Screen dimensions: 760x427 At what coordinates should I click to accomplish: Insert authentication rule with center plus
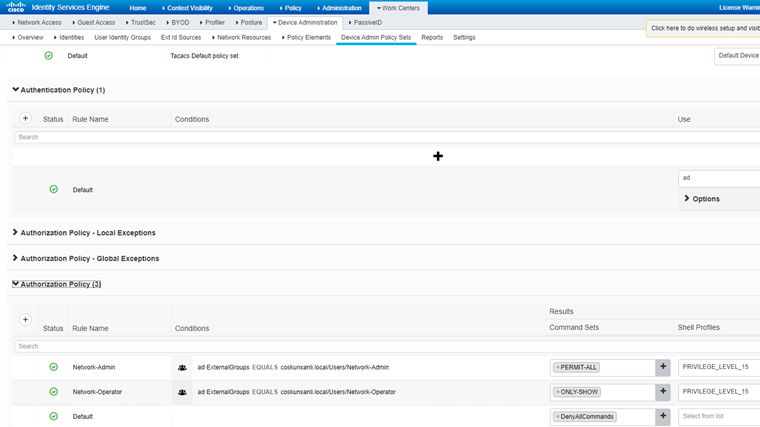pyautogui.click(x=438, y=156)
